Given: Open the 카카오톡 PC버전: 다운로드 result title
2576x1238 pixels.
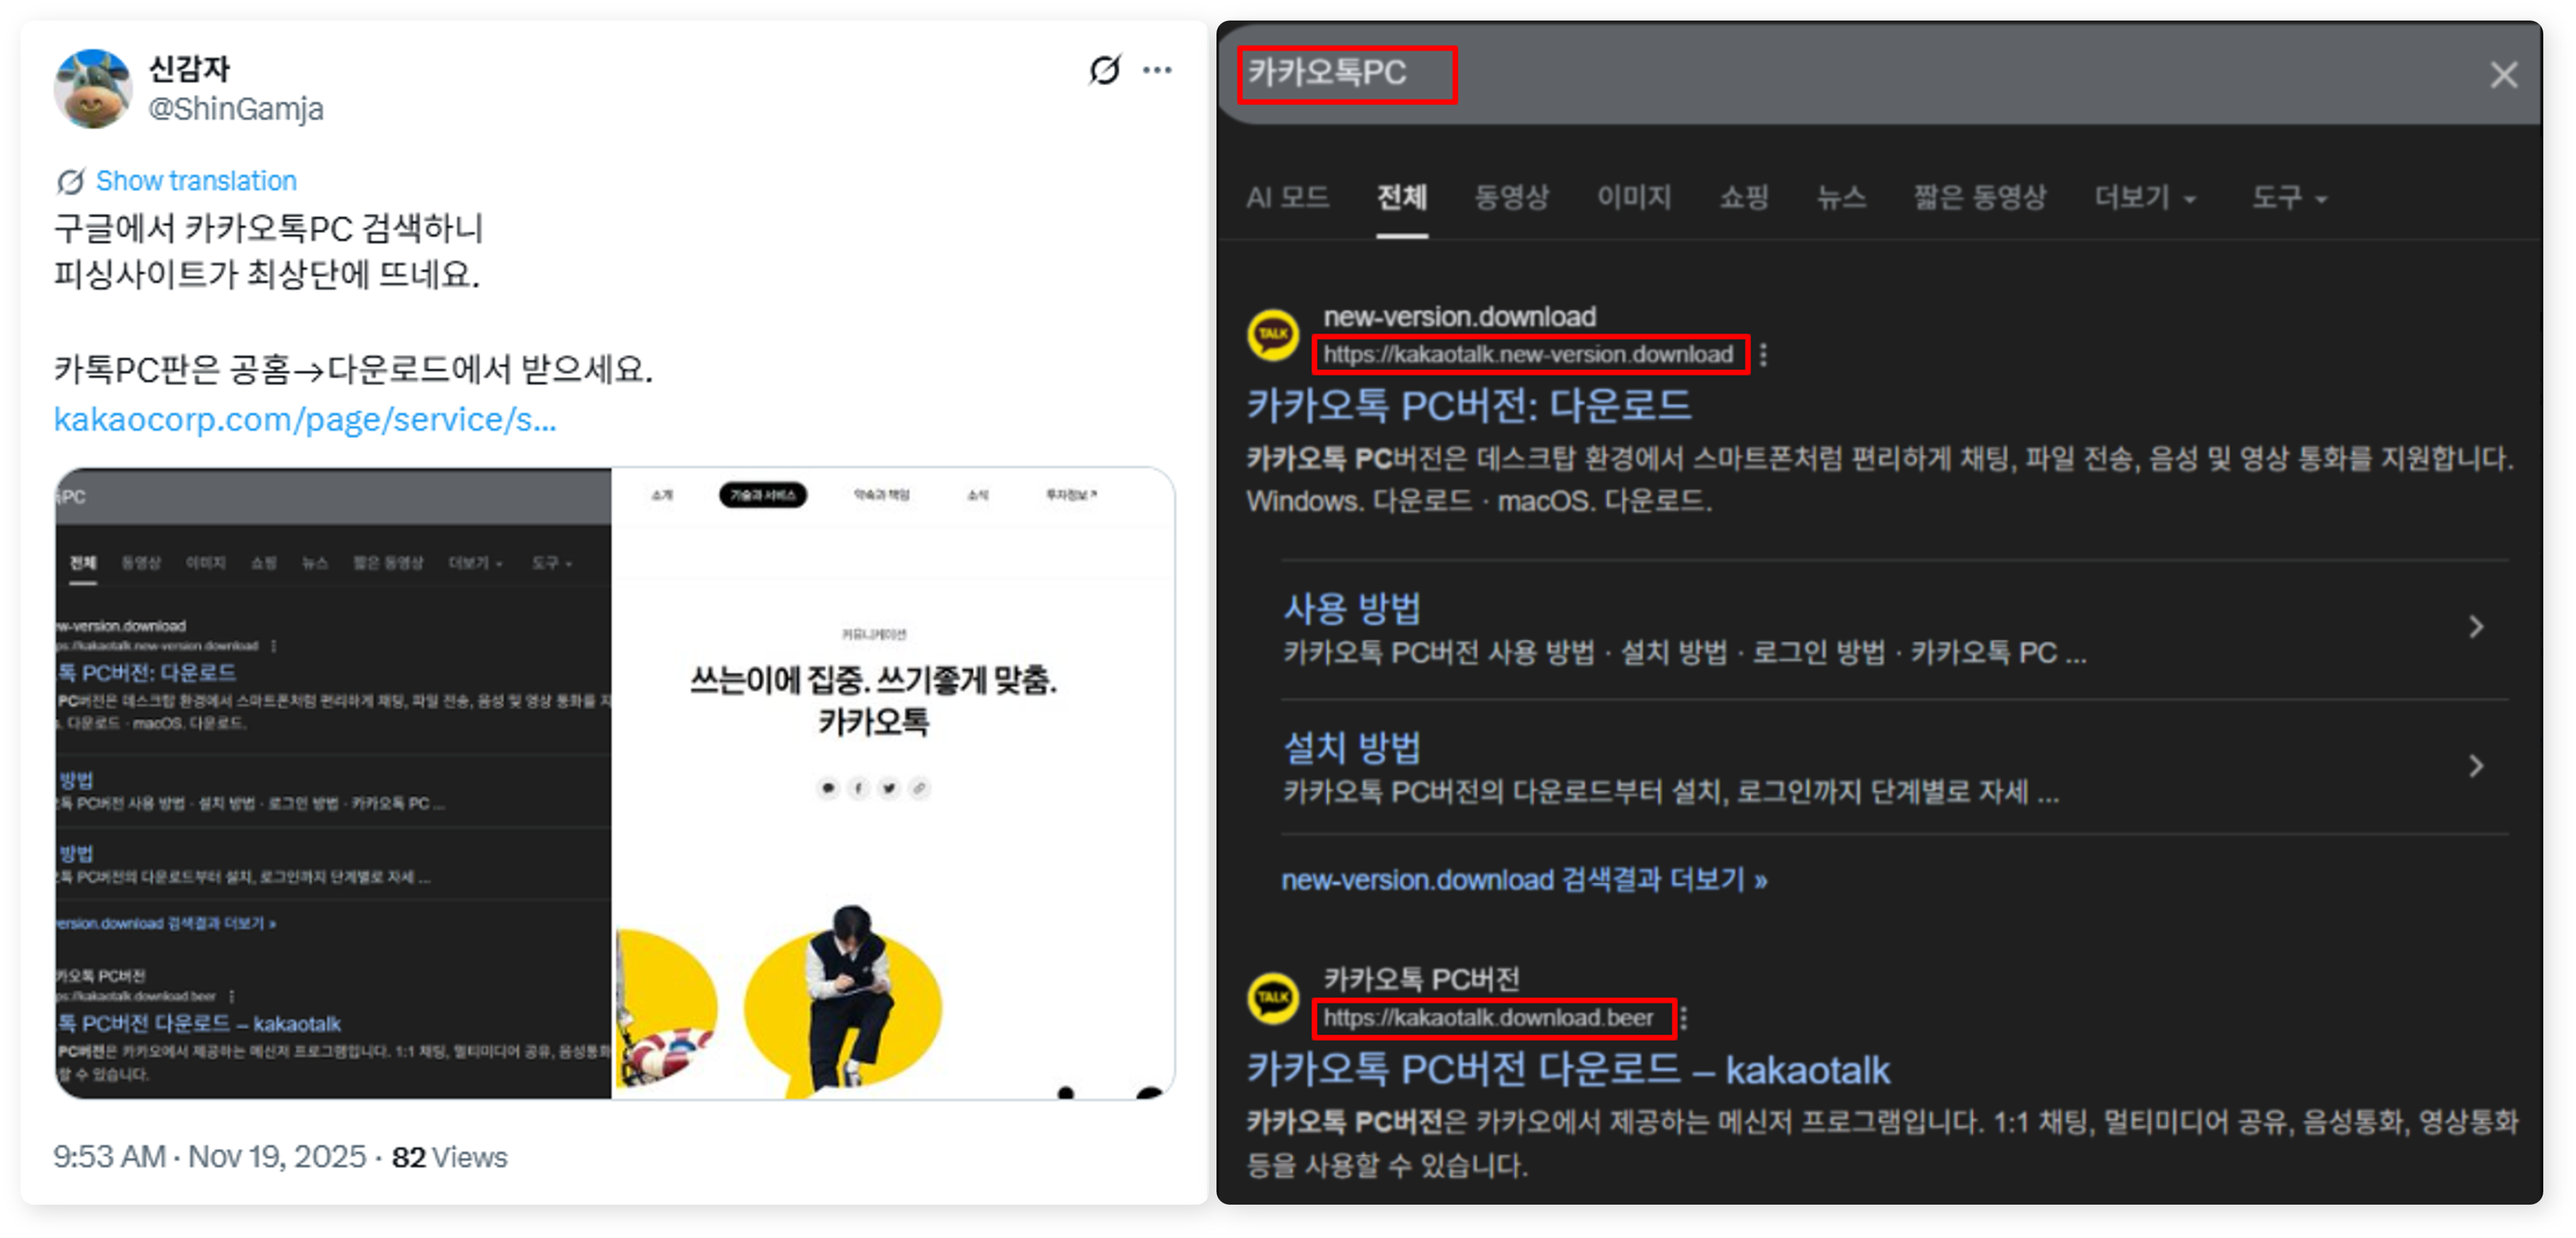Looking at the screenshot, I should click(x=1468, y=406).
